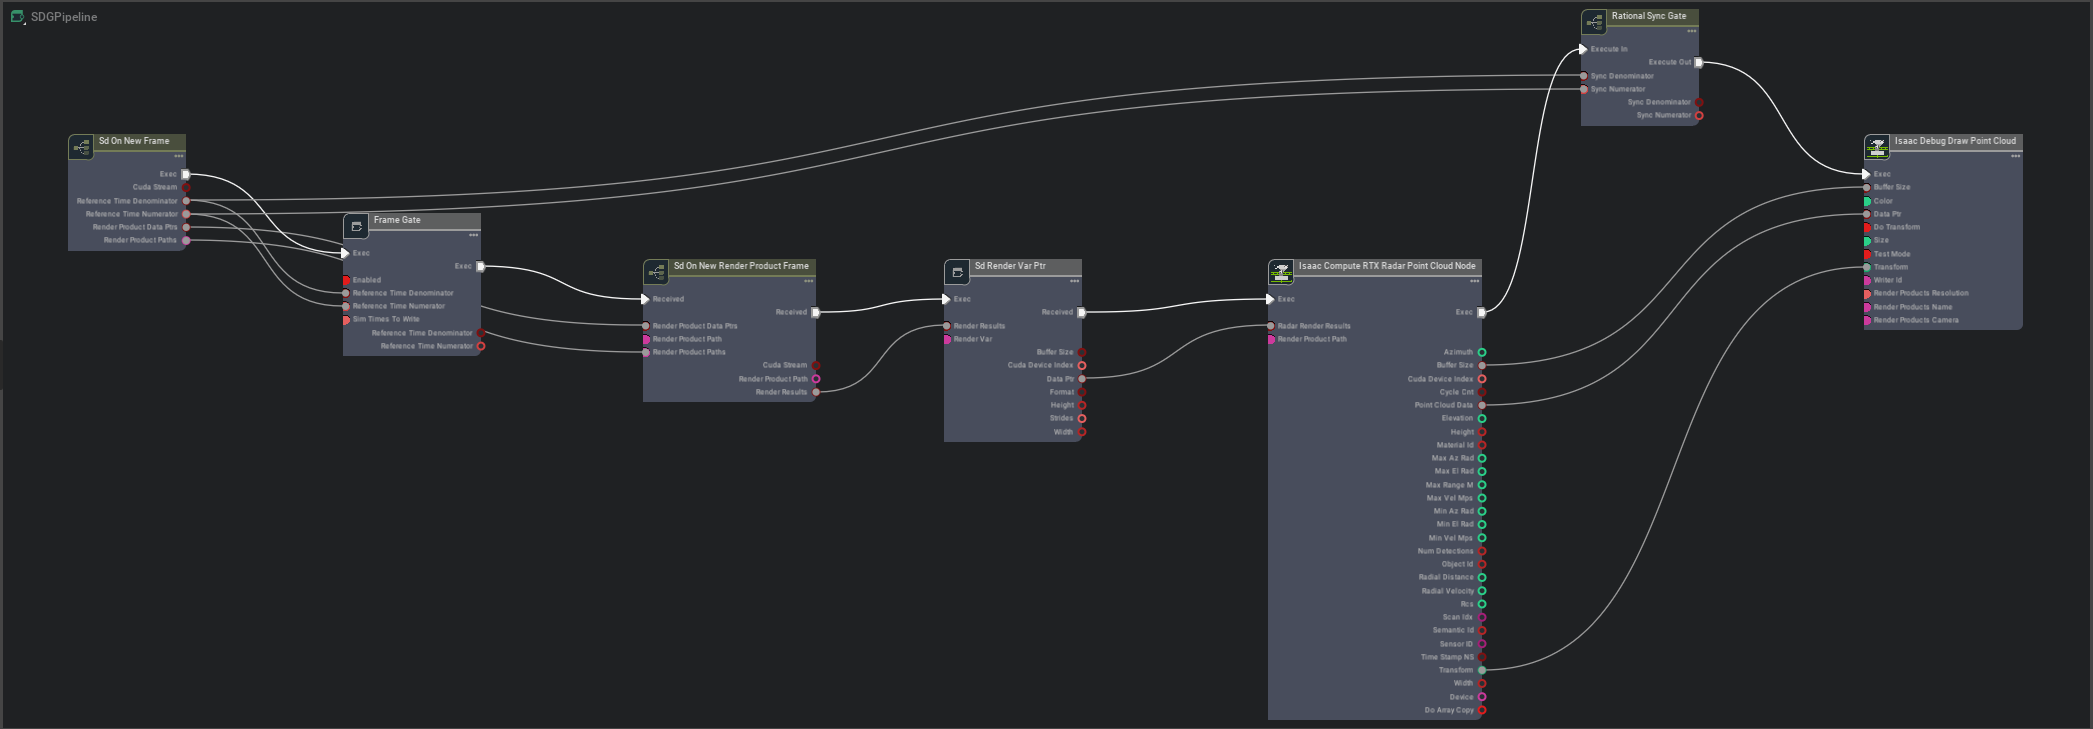
Task: Click the Sim Times To Write pin
Action: tap(347, 319)
